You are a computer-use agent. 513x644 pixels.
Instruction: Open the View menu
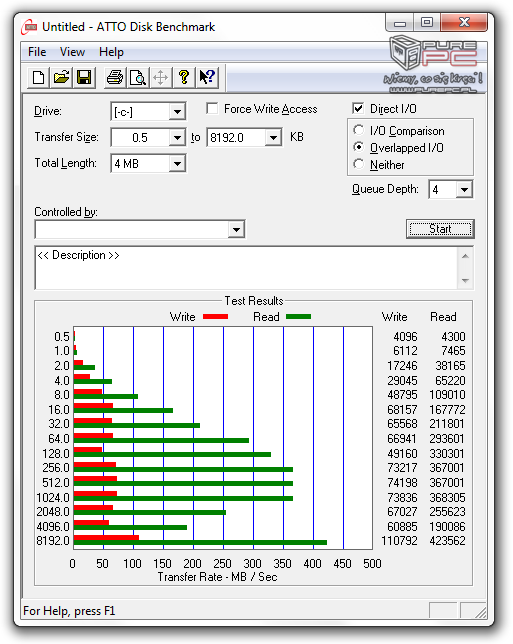(72, 52)
